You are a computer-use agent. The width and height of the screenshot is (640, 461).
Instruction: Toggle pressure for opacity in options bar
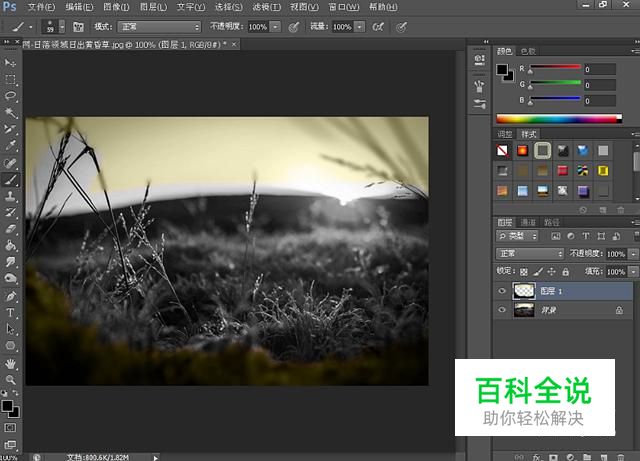pos(294,27)
